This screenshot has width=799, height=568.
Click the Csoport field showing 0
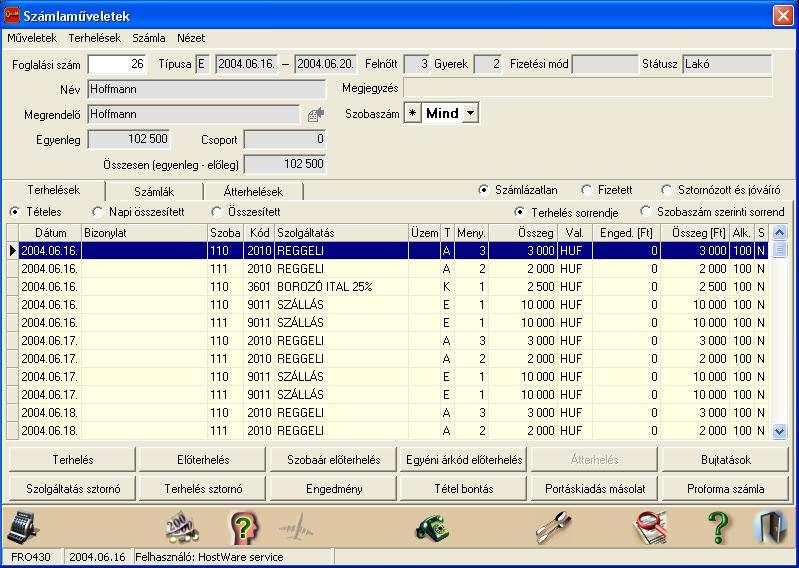(x=285, y=139)
